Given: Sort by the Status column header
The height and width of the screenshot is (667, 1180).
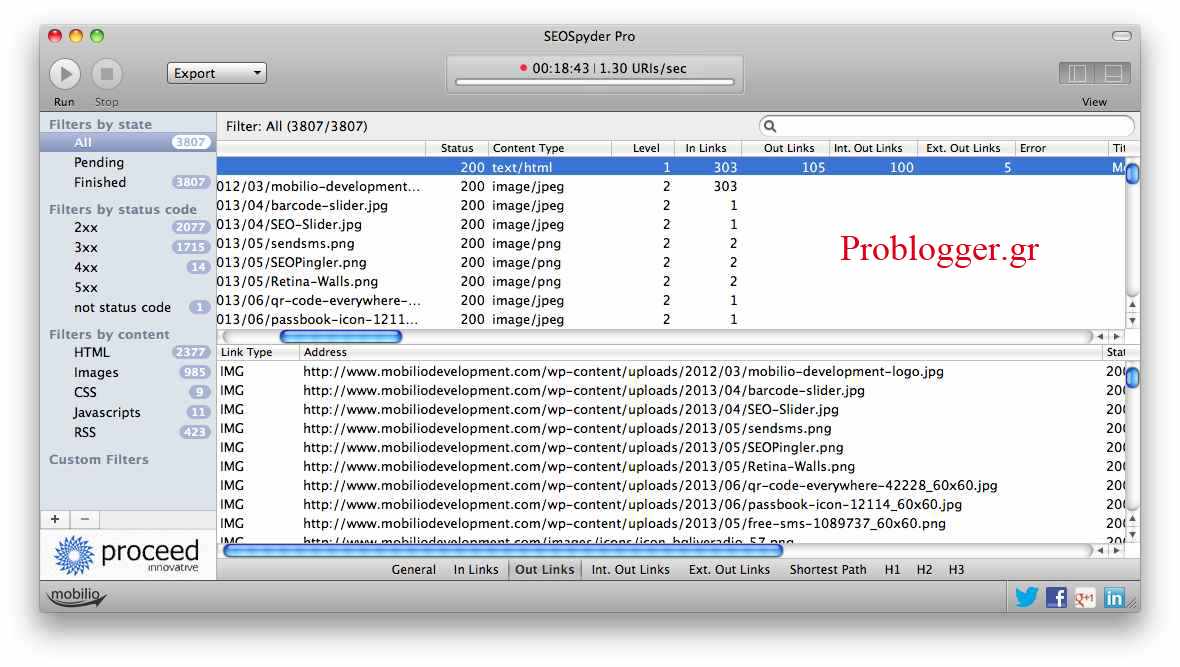Looking at the screenshot, I should coord(457,148).
